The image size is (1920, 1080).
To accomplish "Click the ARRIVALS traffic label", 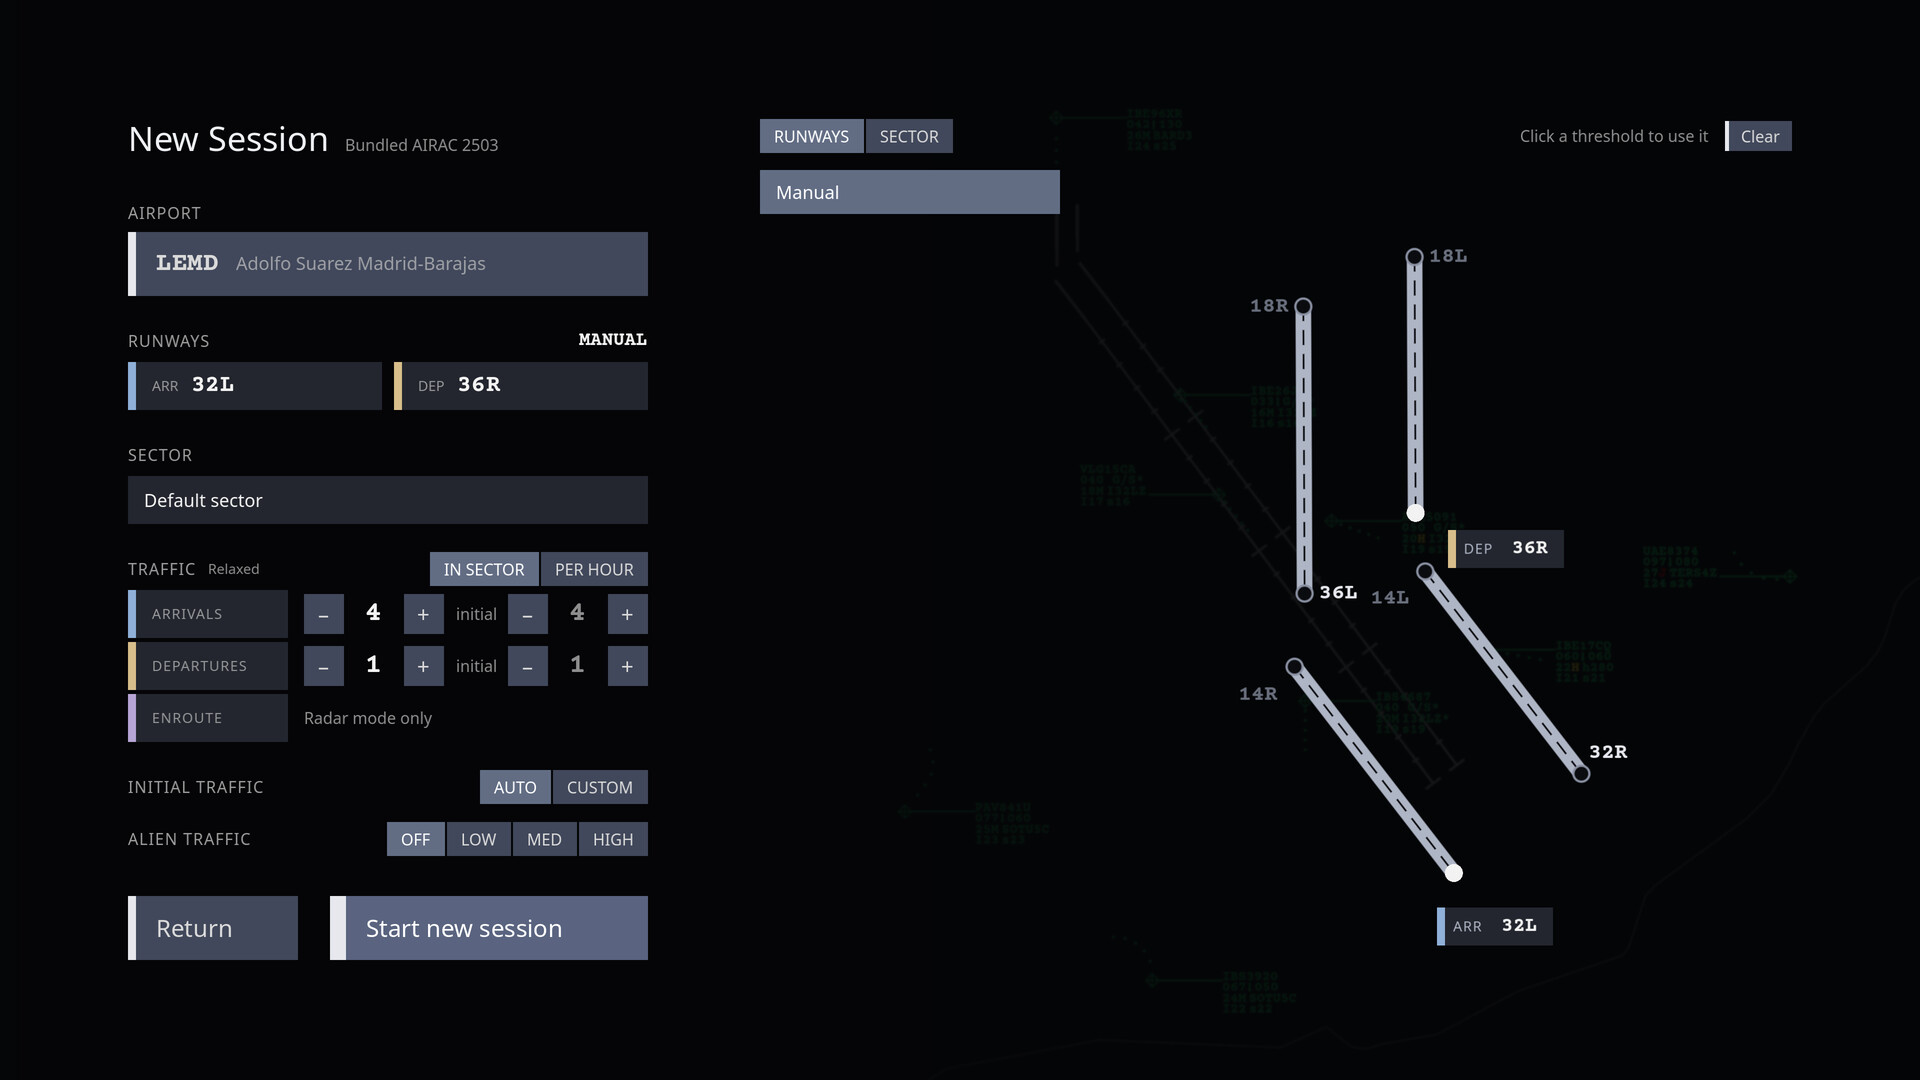I will click(208, 614).
